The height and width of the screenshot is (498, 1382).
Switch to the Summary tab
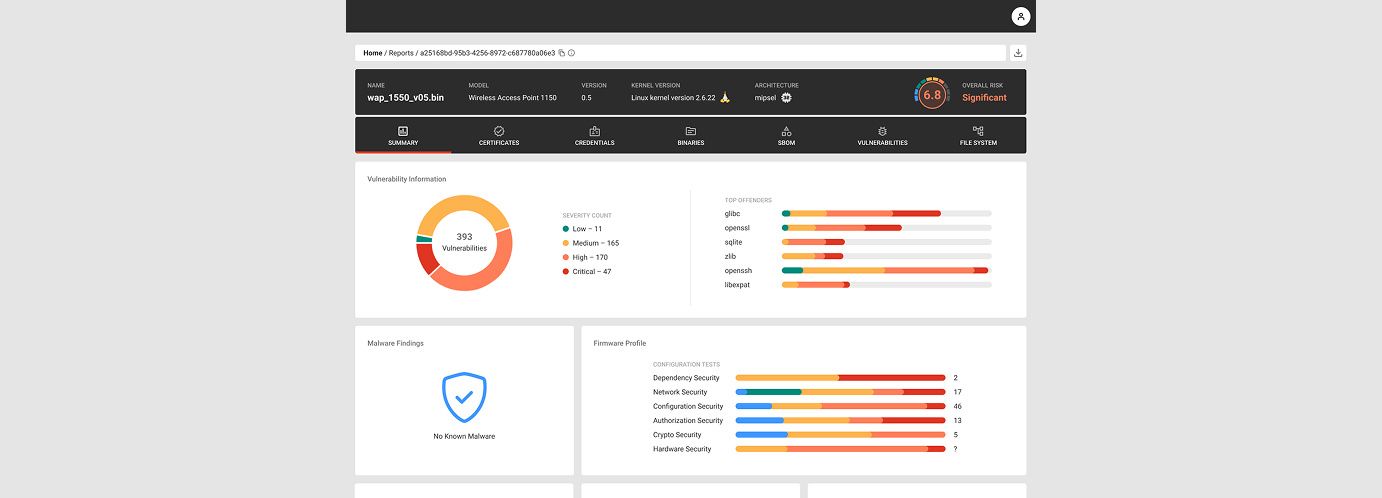403,136
